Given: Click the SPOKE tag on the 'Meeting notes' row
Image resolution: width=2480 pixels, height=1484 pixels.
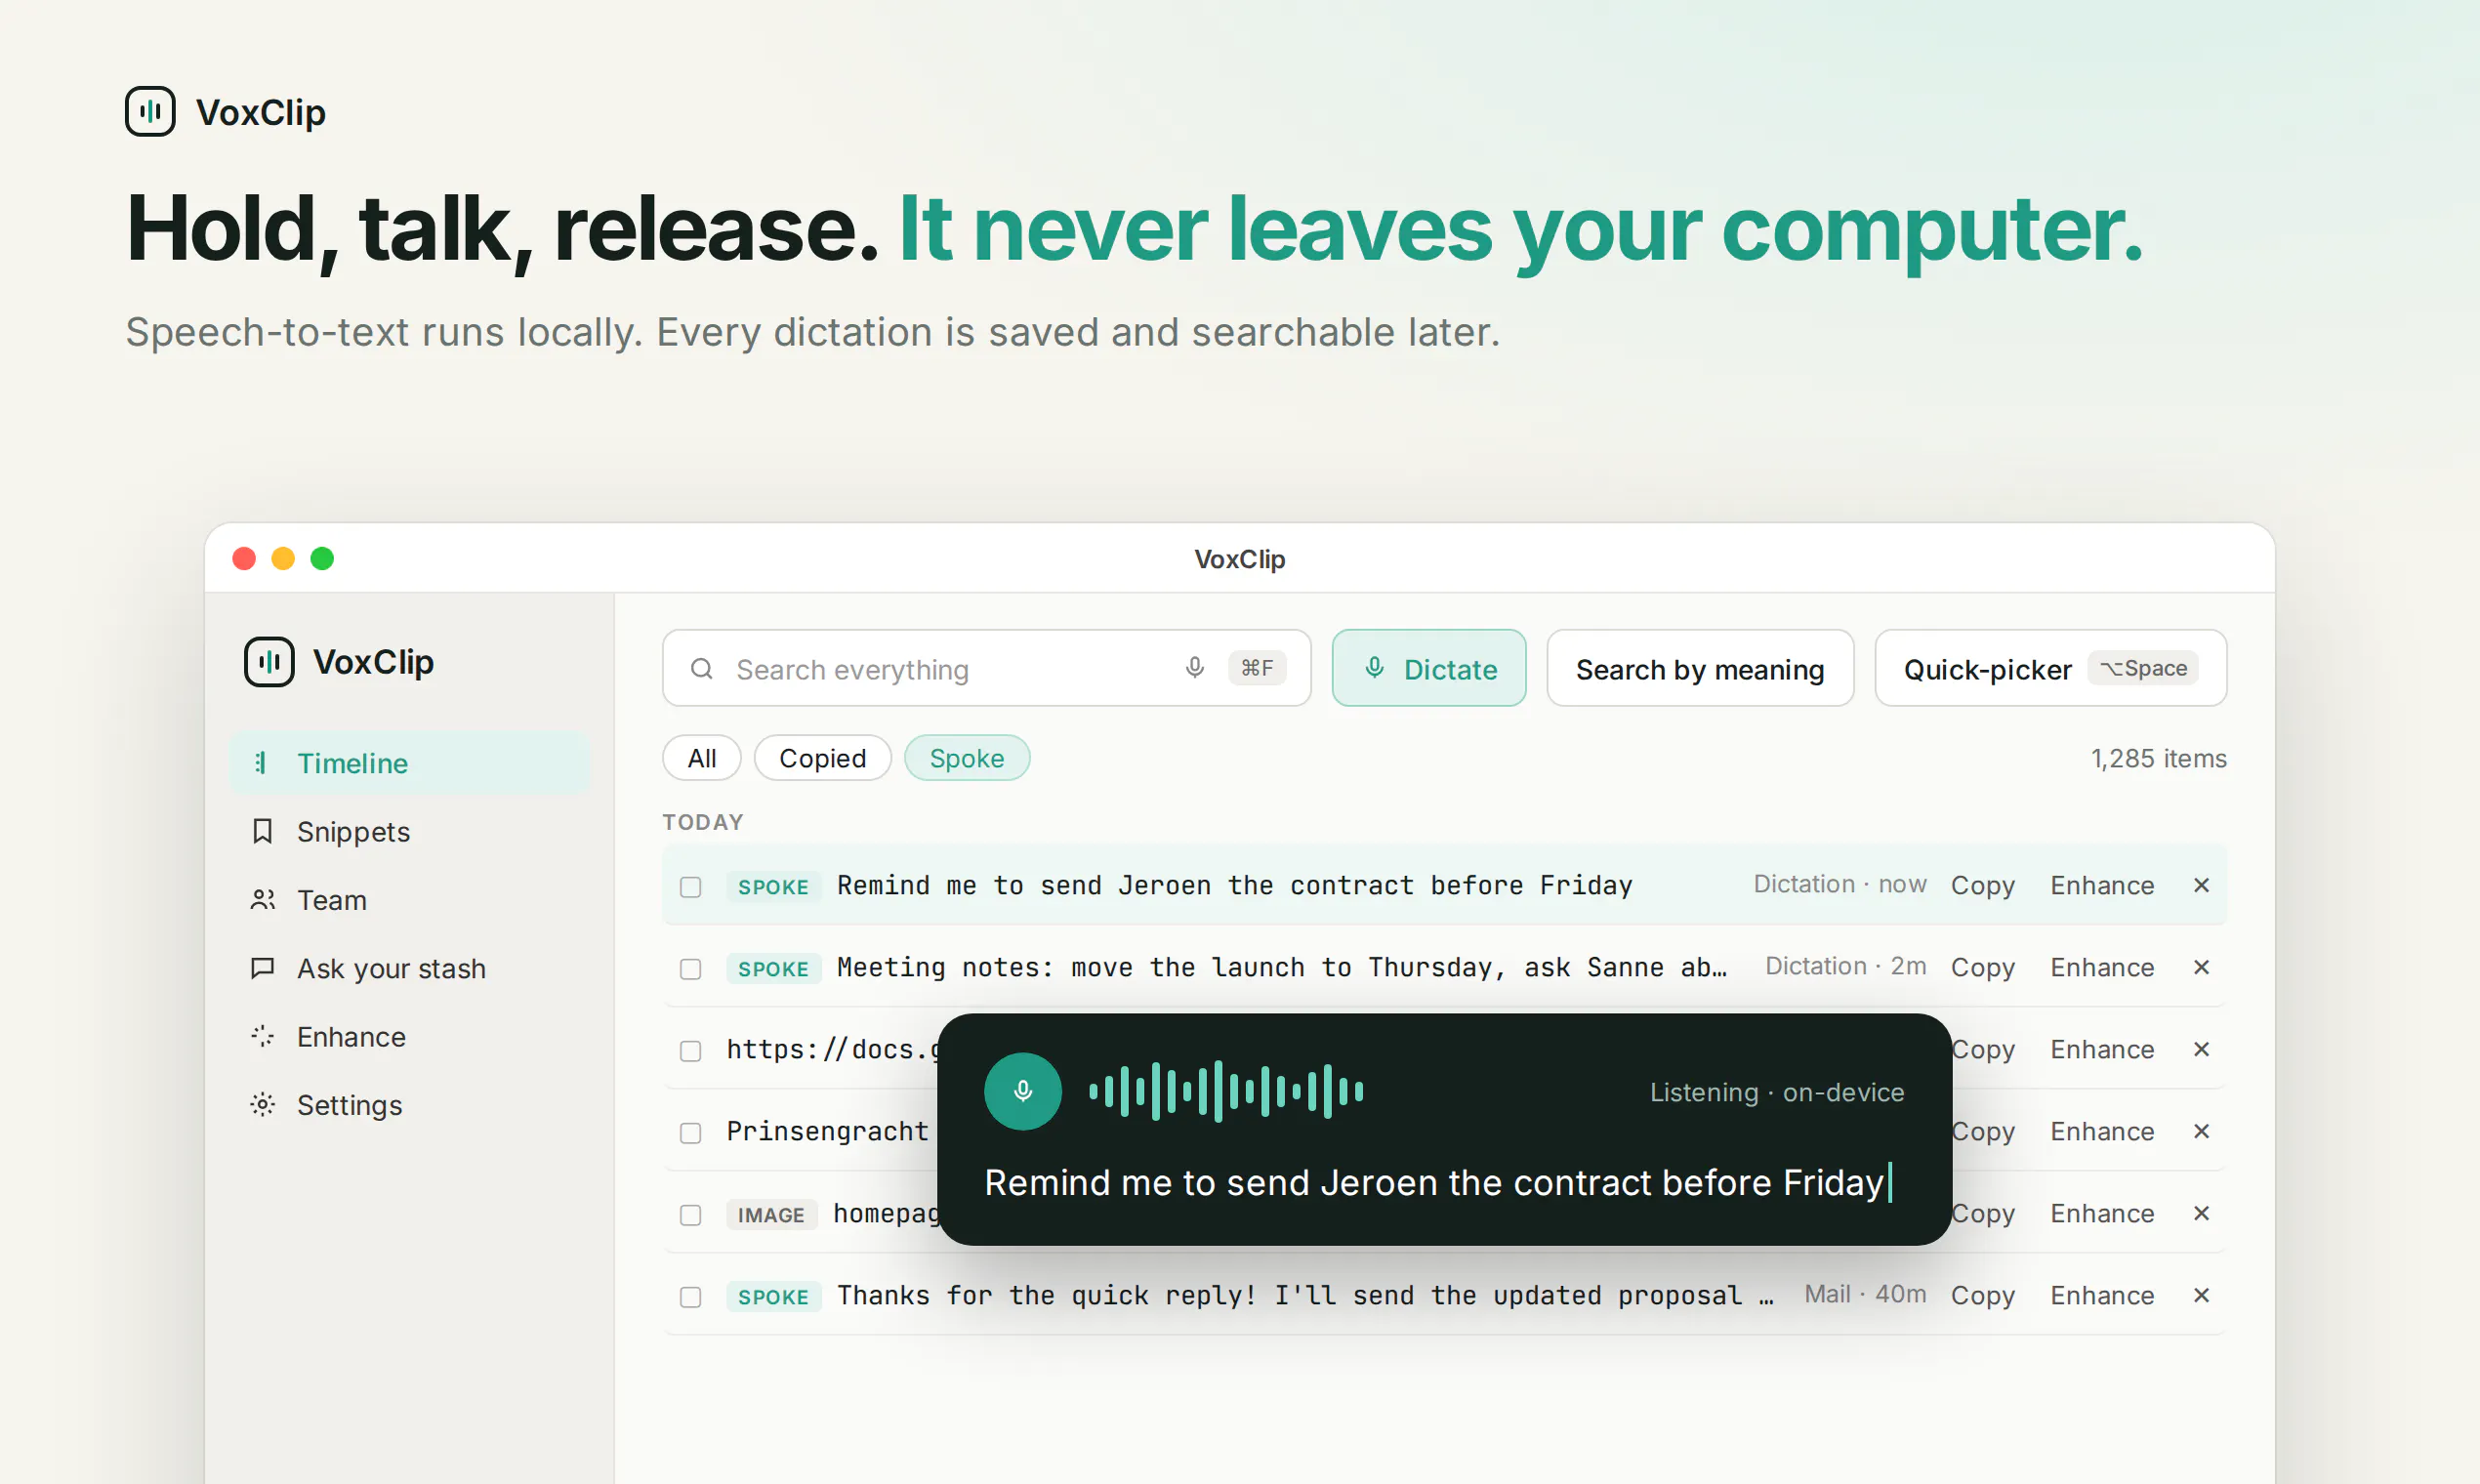Looking at the screenshot, I should (x=773, y=968).
